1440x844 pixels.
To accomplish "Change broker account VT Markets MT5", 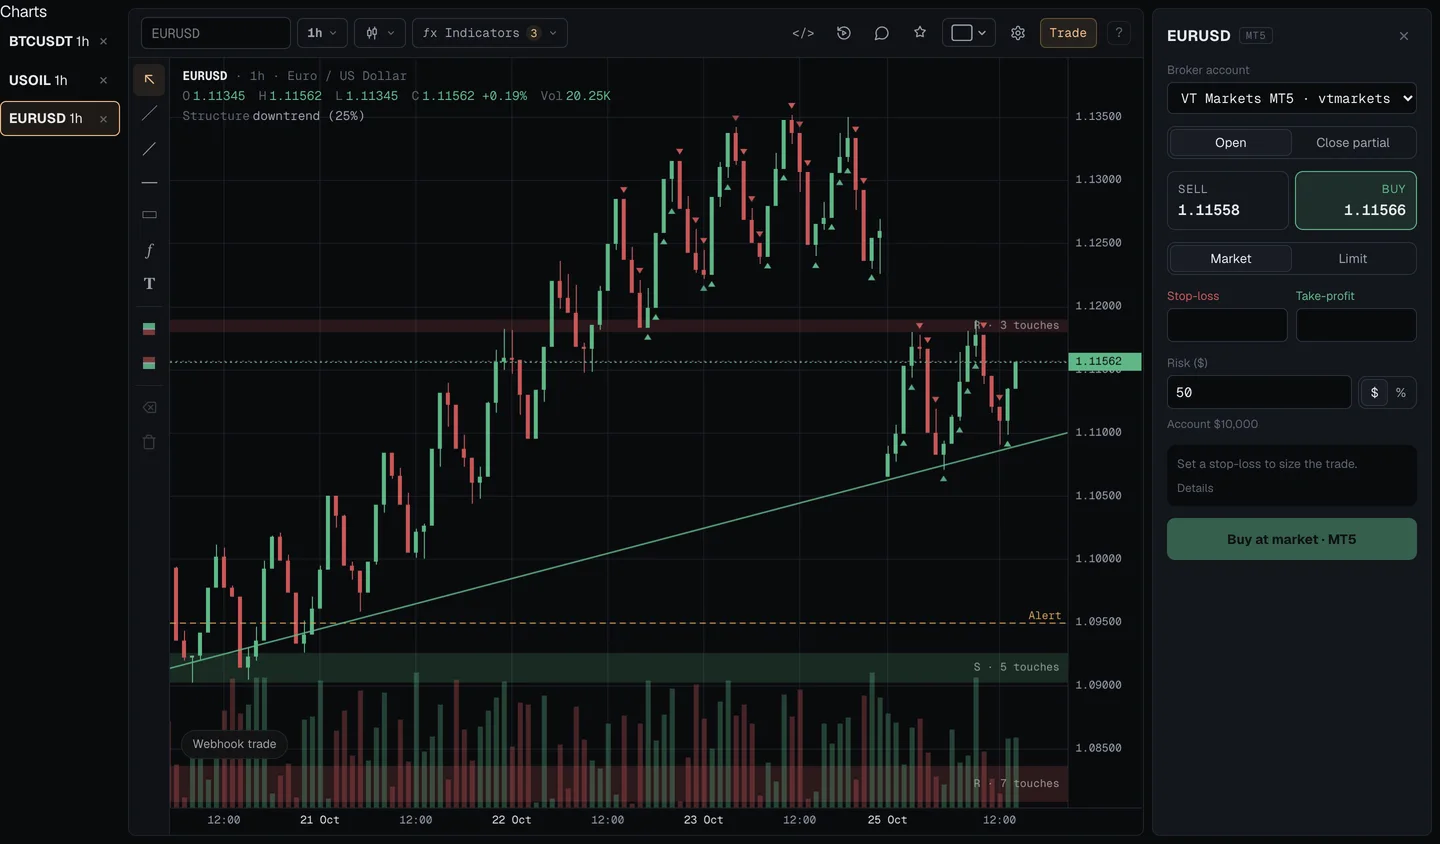I will [x=1292, y=98].
